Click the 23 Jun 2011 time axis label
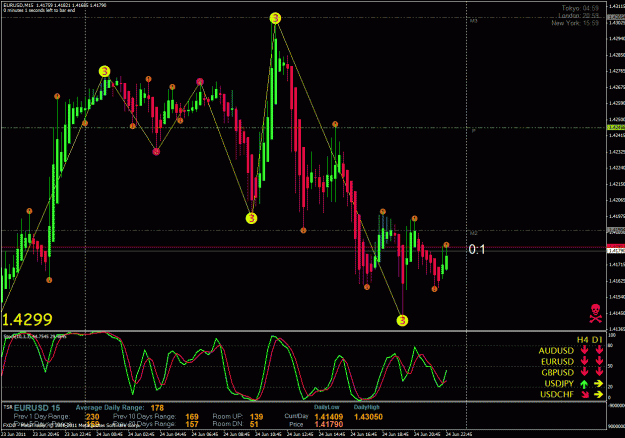 click(x=14, y=434)
